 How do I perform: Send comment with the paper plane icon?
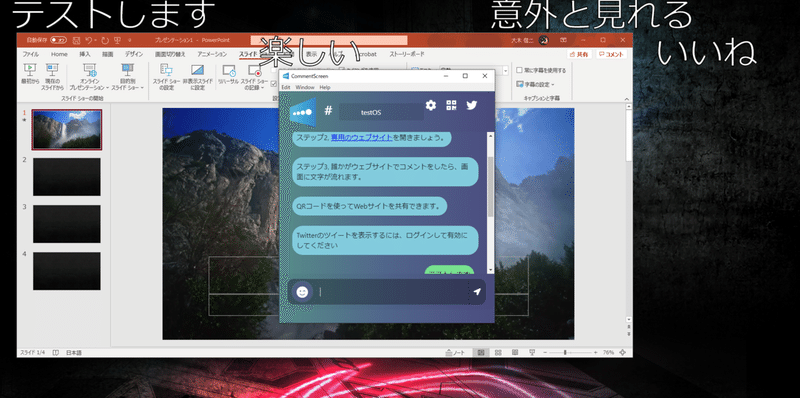pyautogui.click(x=477, y=292)
